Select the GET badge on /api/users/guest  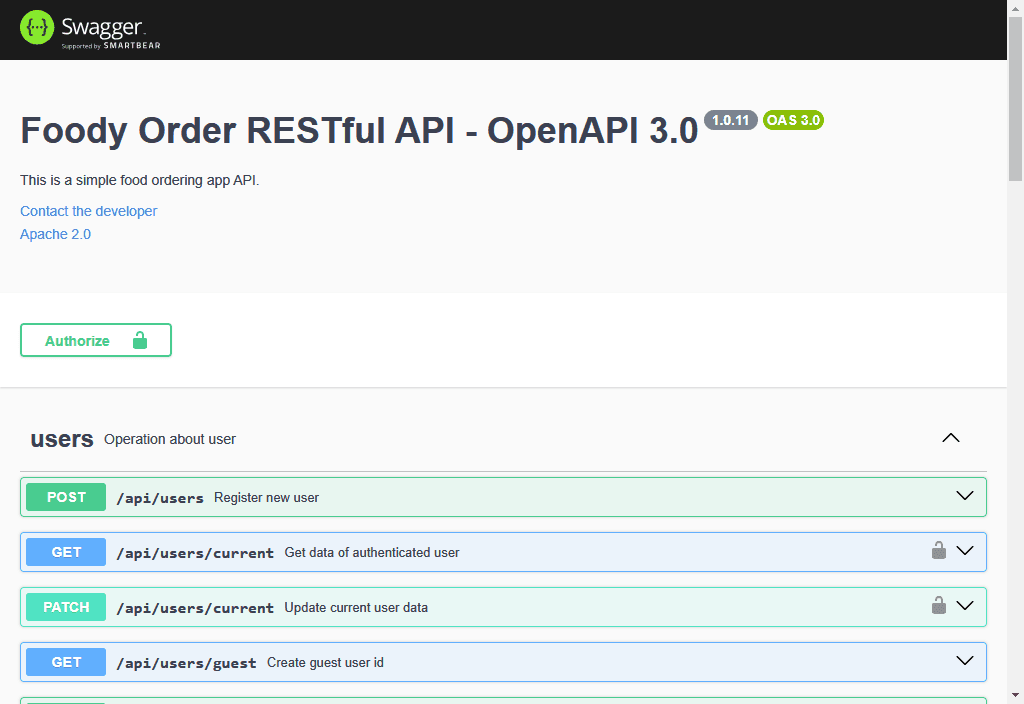click(65, 661)
